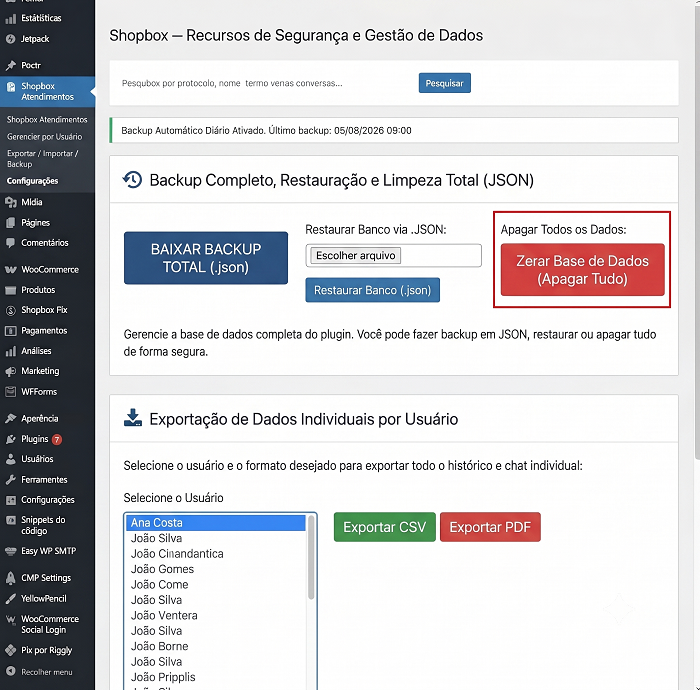Screen dimensions: 700x690
Task: Click the Snippets do código icon
Action: [11, 520]
